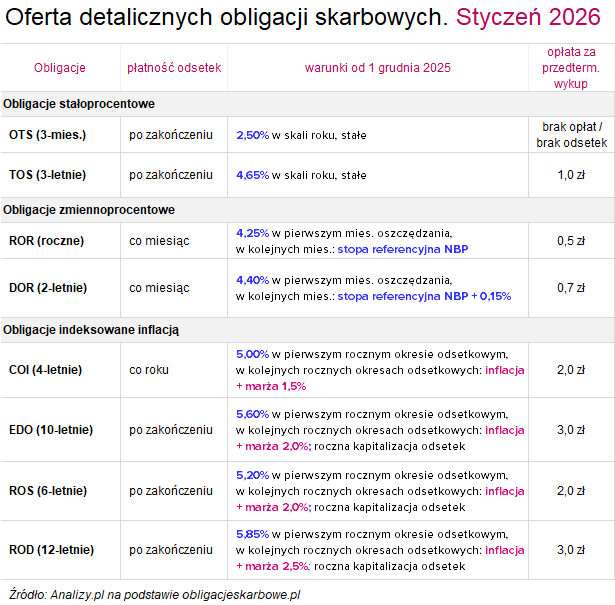The height and width of the screenshot is (605, 615).
Task: Click the 'brak opłat / brak odsetek' cell
Action: click(571, 135)
